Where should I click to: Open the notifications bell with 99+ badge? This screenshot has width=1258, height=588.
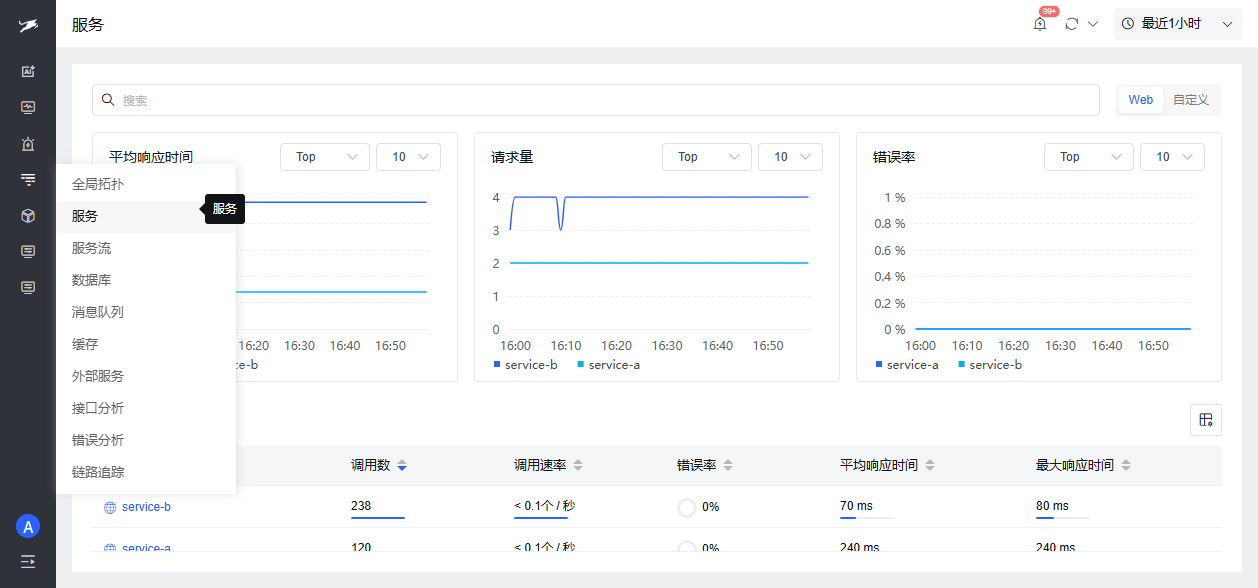pyautogui.click(x=1040, y=23)
